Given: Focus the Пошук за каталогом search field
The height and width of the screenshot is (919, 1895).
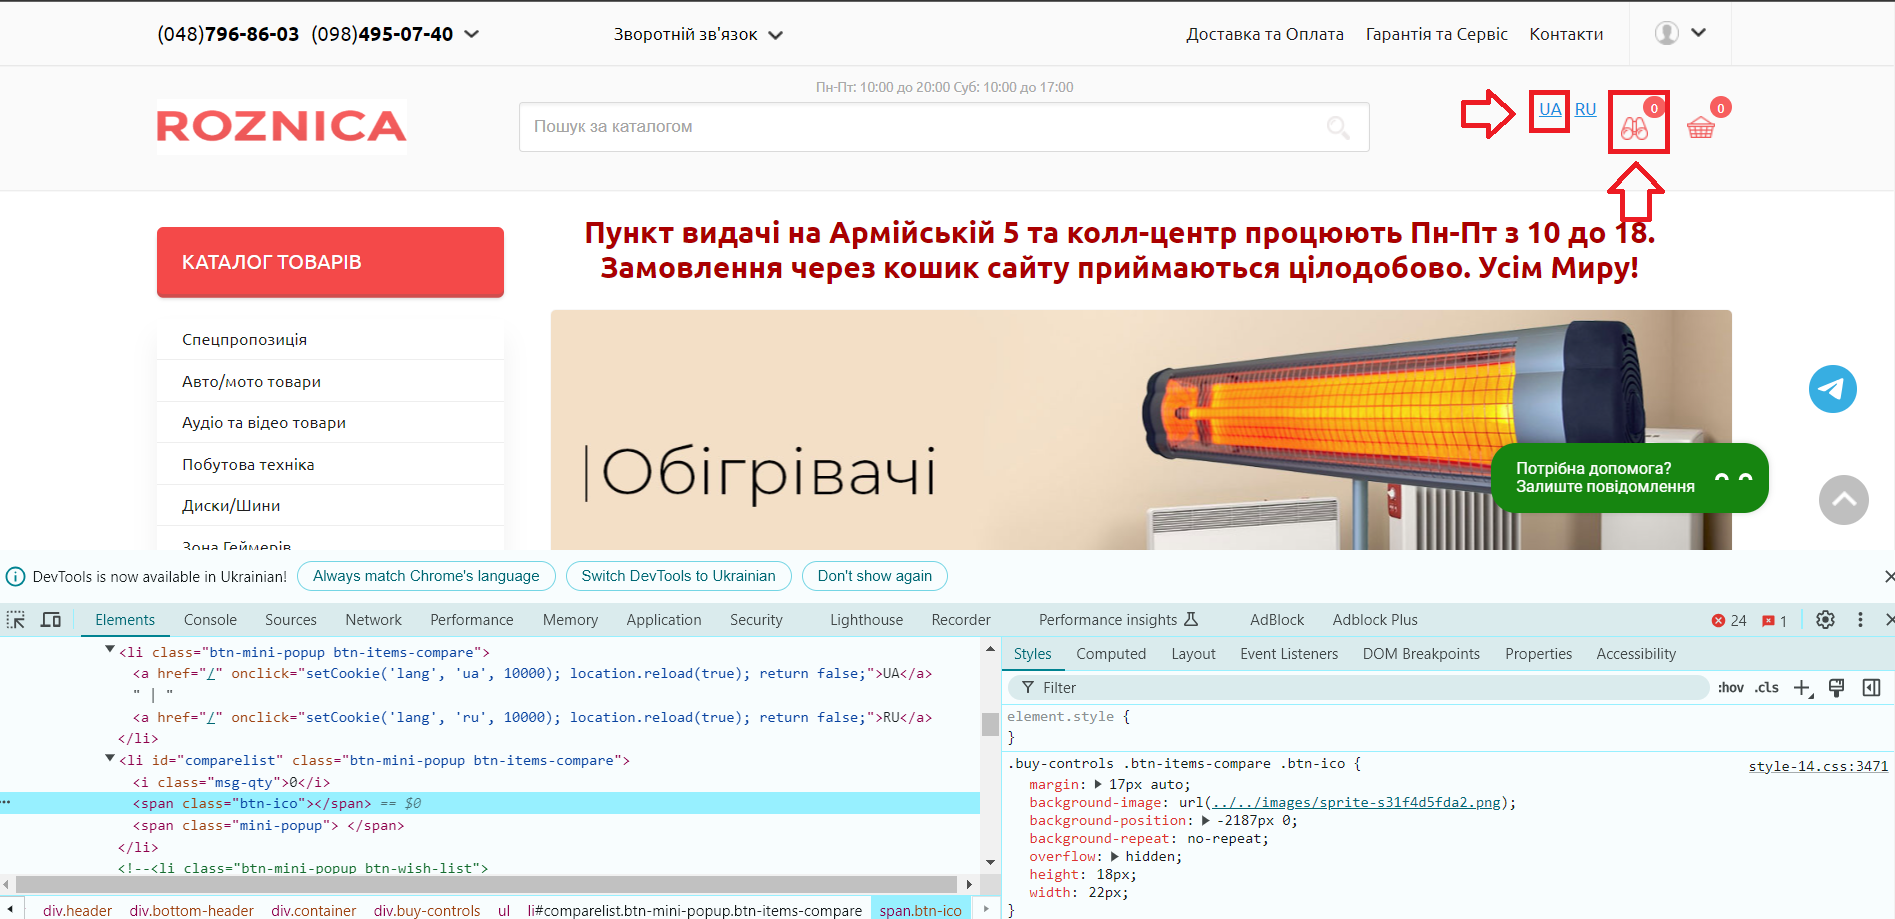Looking at the screenshot, I should 920,127.
